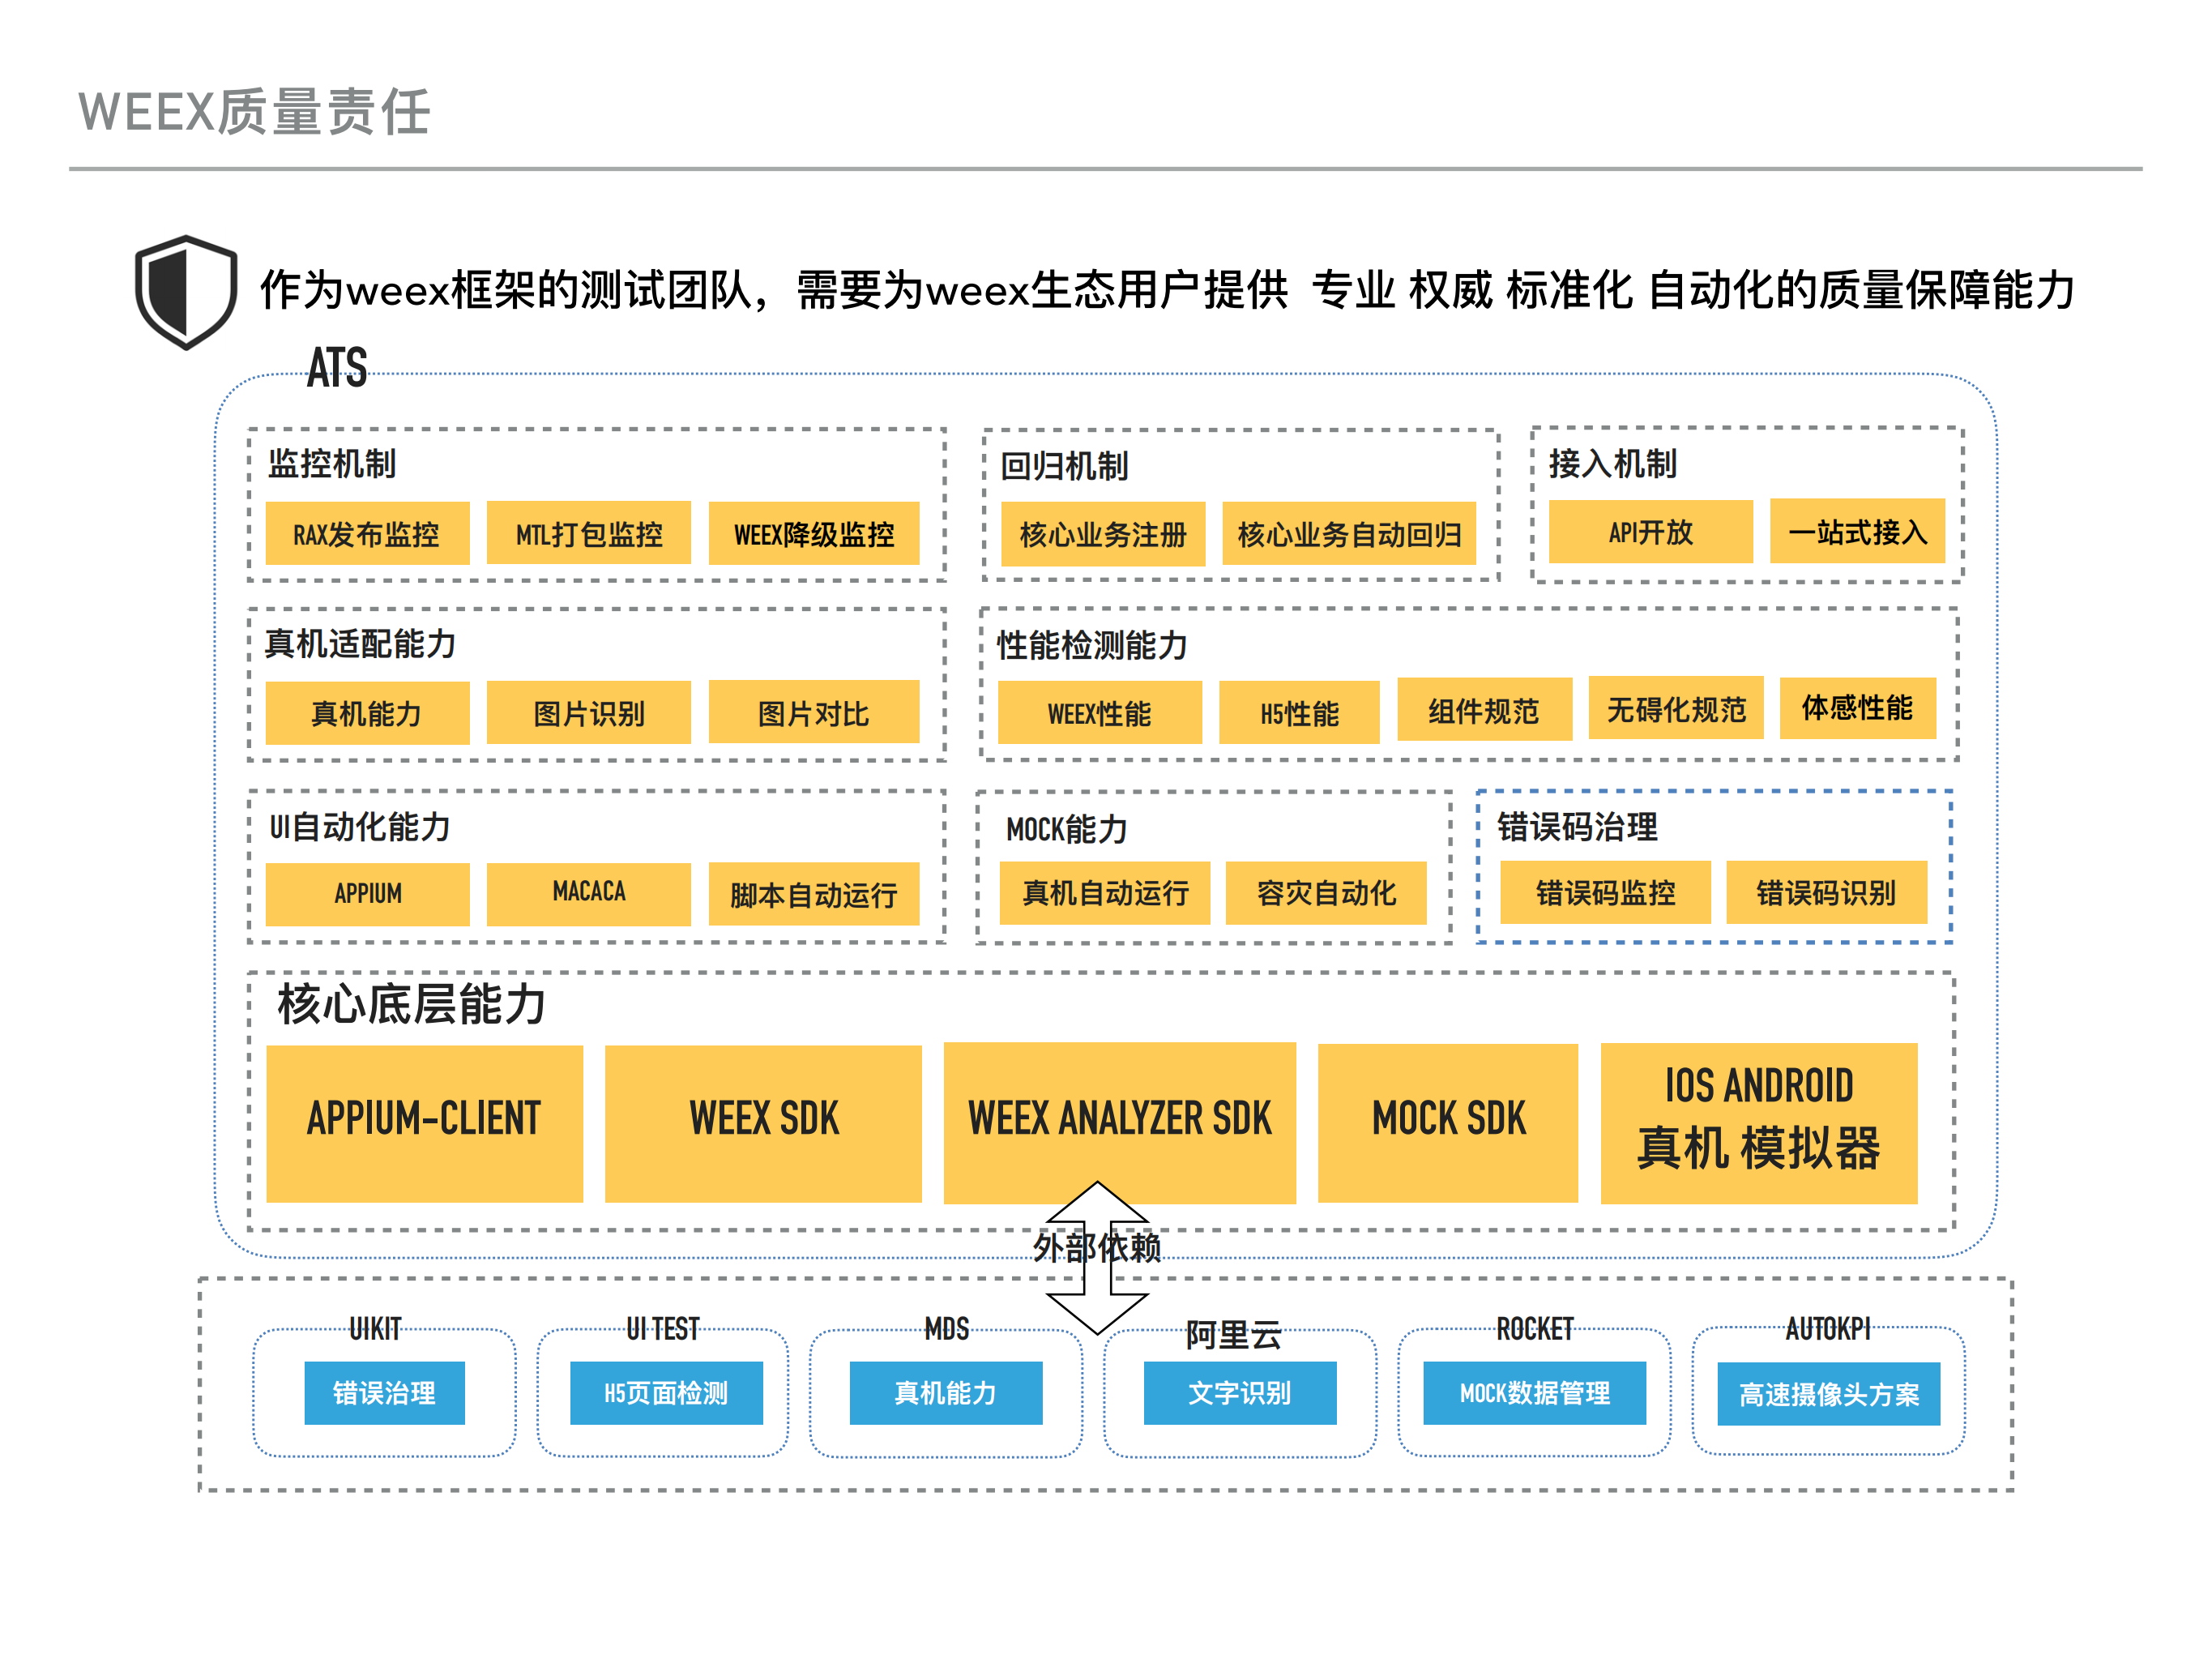Click 真机能力 under 真机适配能力
This screenshot has width=2212, height=1659.
coord(367,713)
